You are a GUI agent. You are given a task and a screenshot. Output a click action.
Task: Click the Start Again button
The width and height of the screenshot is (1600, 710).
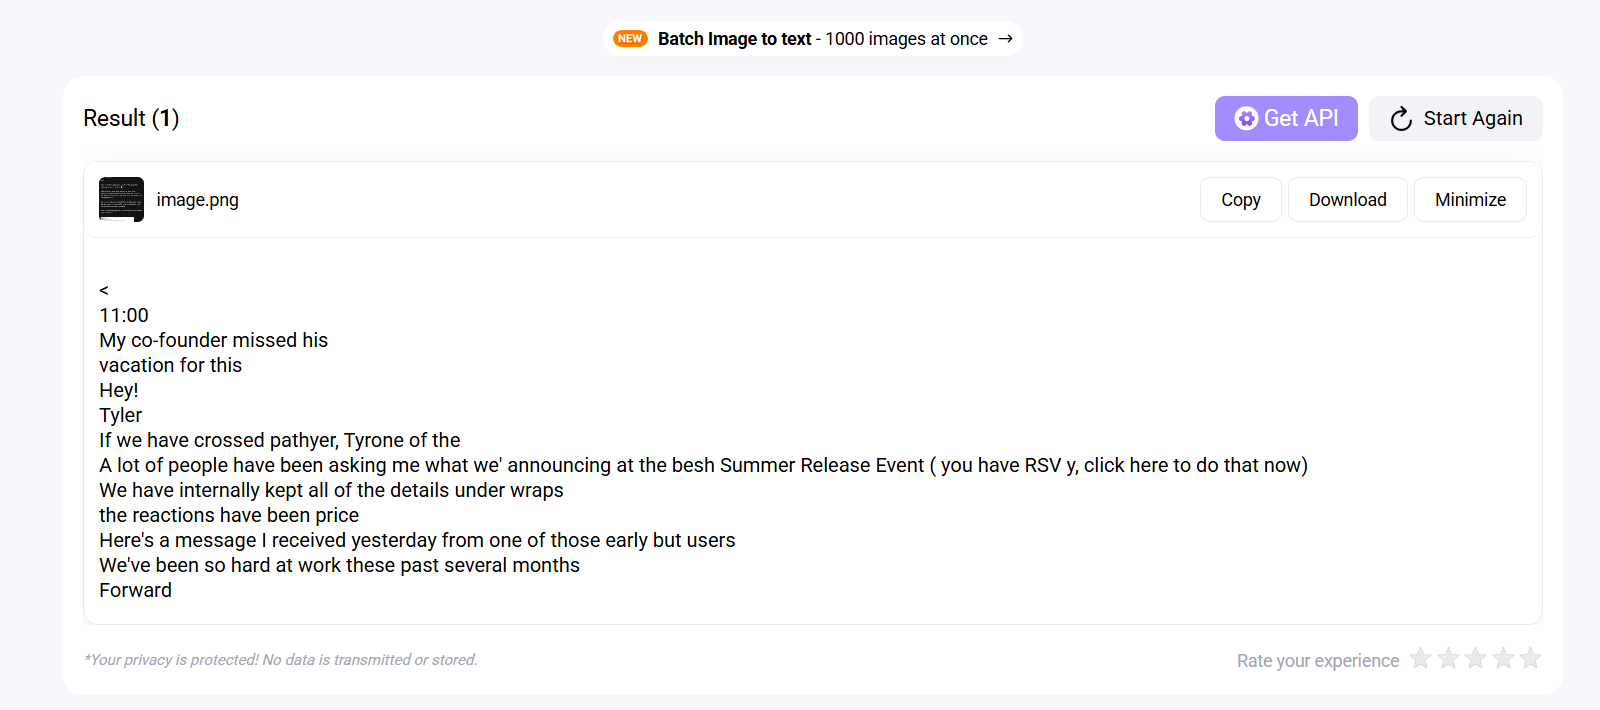pyautogui.click(x=1456, y=118)
